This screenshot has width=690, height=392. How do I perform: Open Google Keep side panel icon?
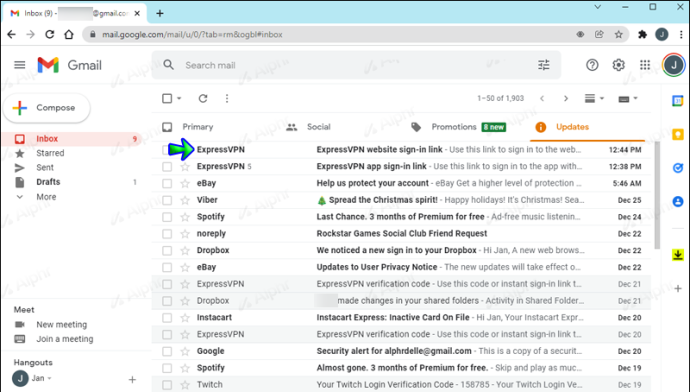pyautogui.click(x=678, y=134)
